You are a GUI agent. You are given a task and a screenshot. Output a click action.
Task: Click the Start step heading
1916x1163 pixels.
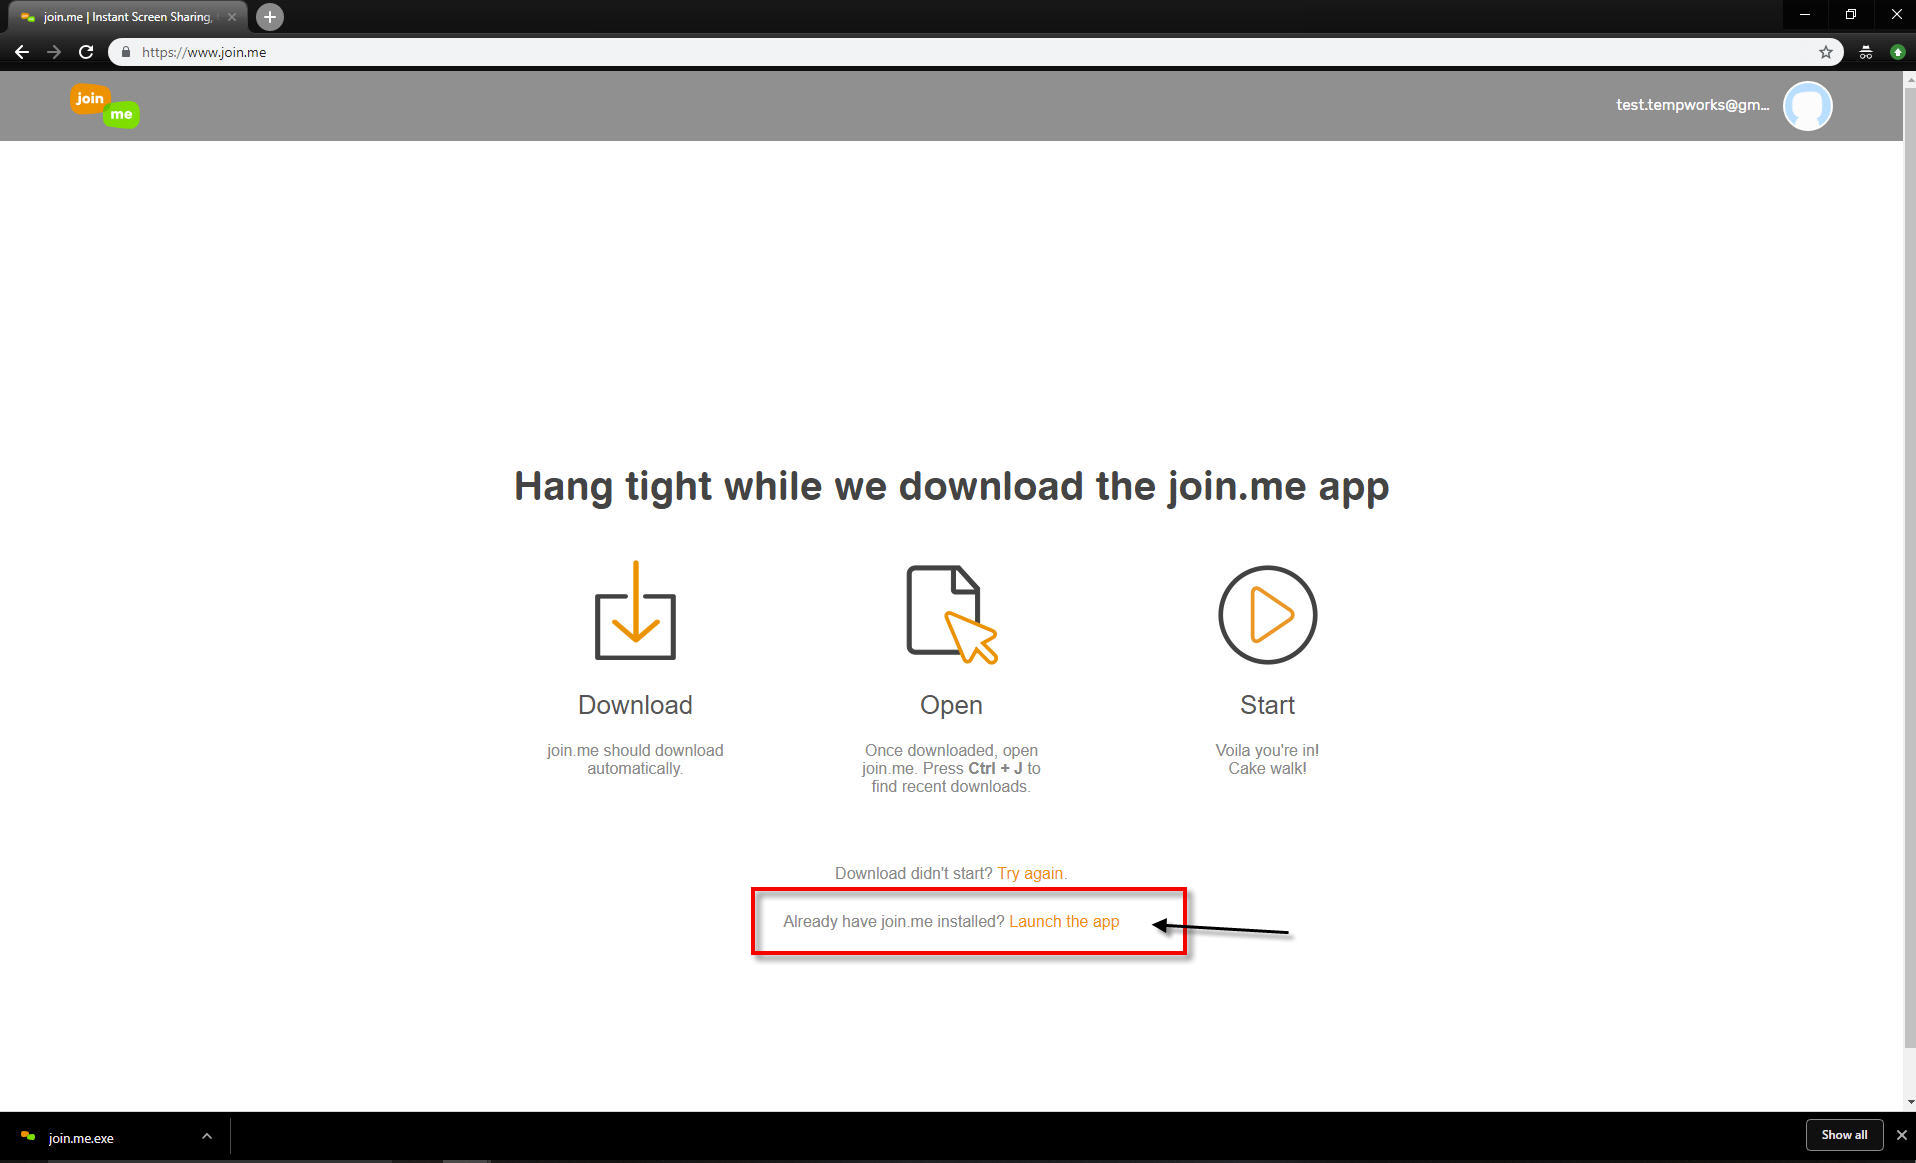click(x=1267, y=705)
